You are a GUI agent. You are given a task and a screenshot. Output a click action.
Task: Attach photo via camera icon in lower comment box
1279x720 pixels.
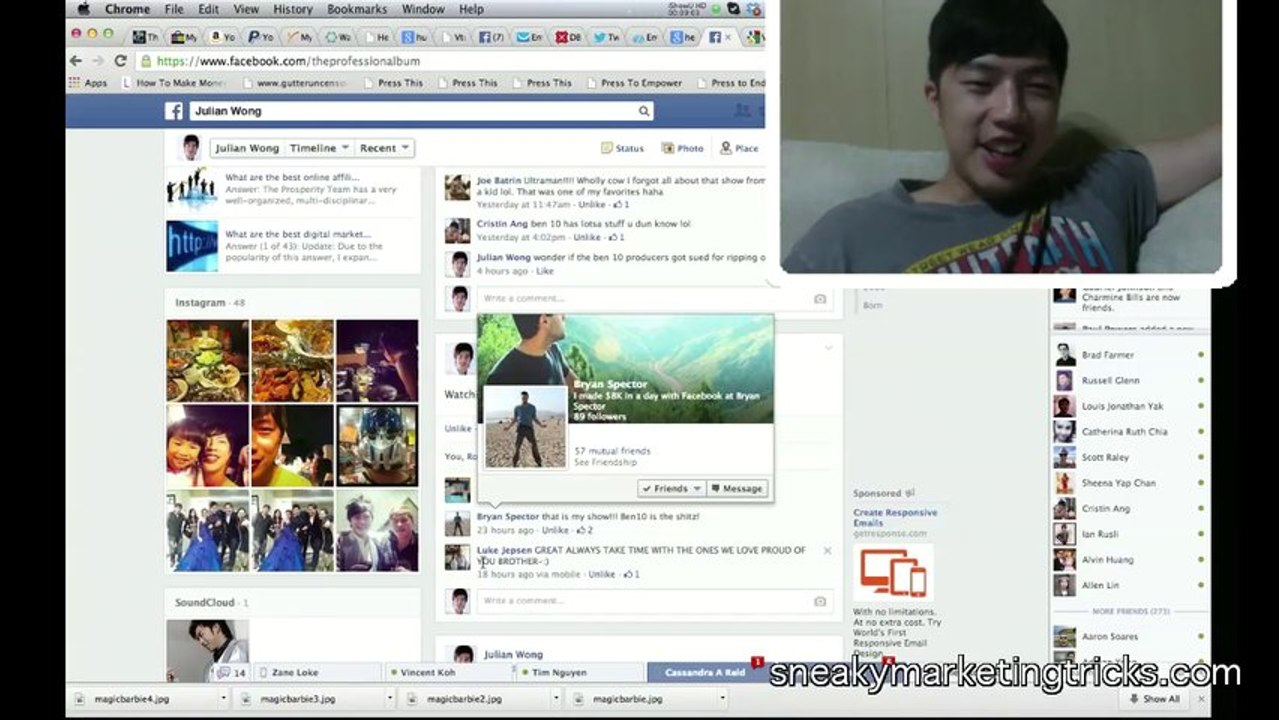pyautogui.click(x=820, y=601)
